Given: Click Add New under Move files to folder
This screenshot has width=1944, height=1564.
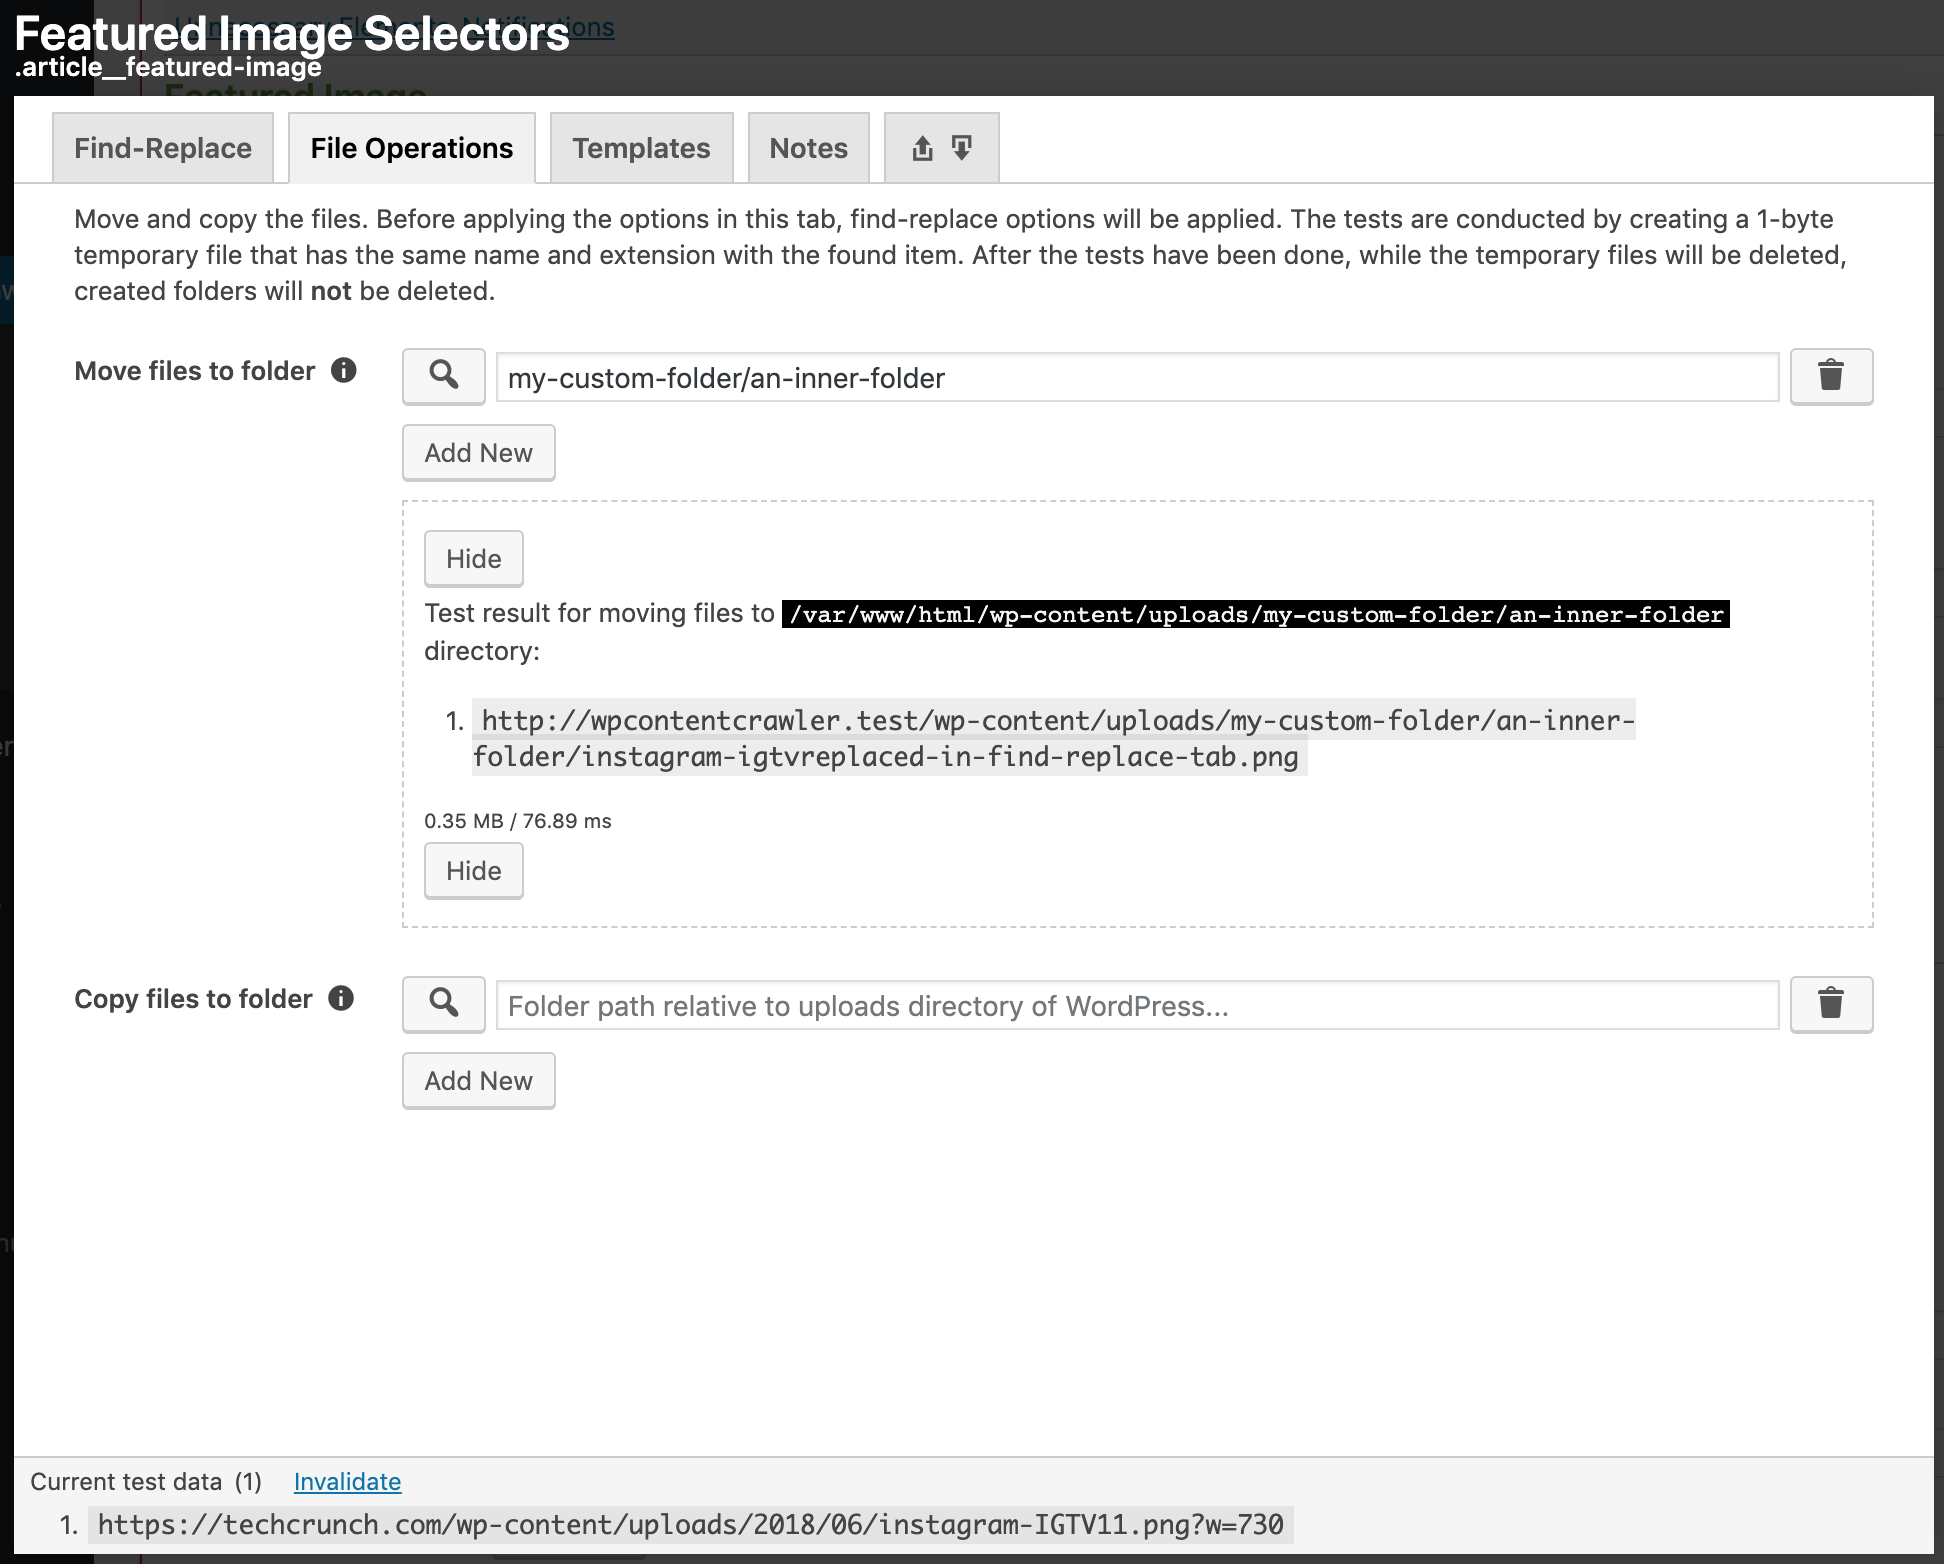Looking at the screenshot, I should coord(479,452).
